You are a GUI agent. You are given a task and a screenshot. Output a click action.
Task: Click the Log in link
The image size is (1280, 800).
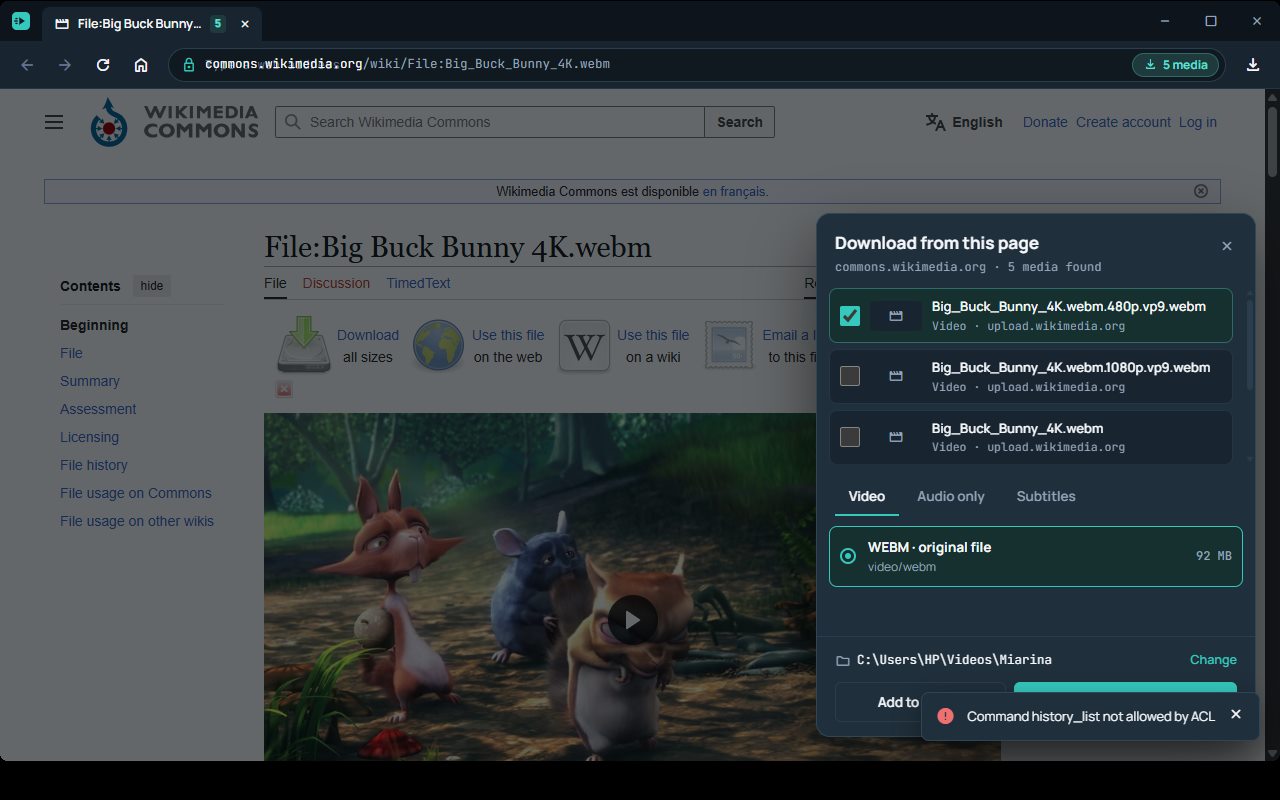click(x=1198, y=122)
